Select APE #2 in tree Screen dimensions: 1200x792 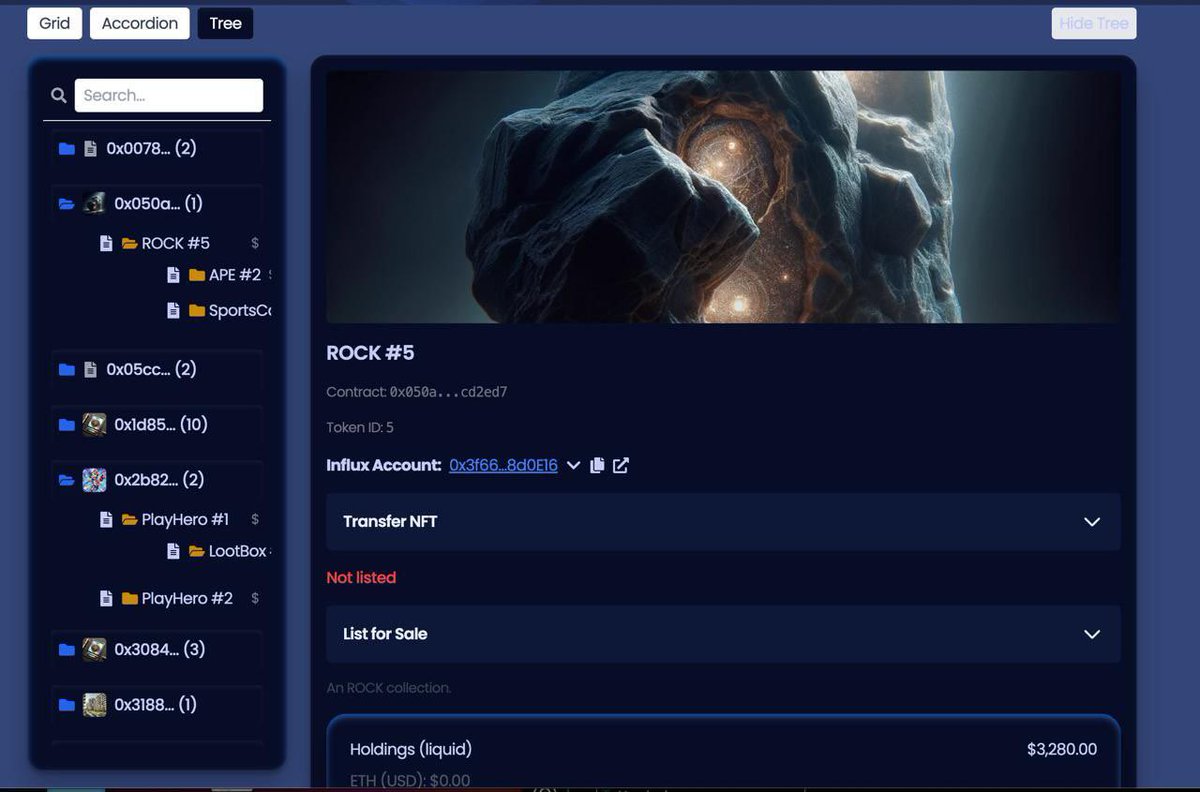point(235,275)
